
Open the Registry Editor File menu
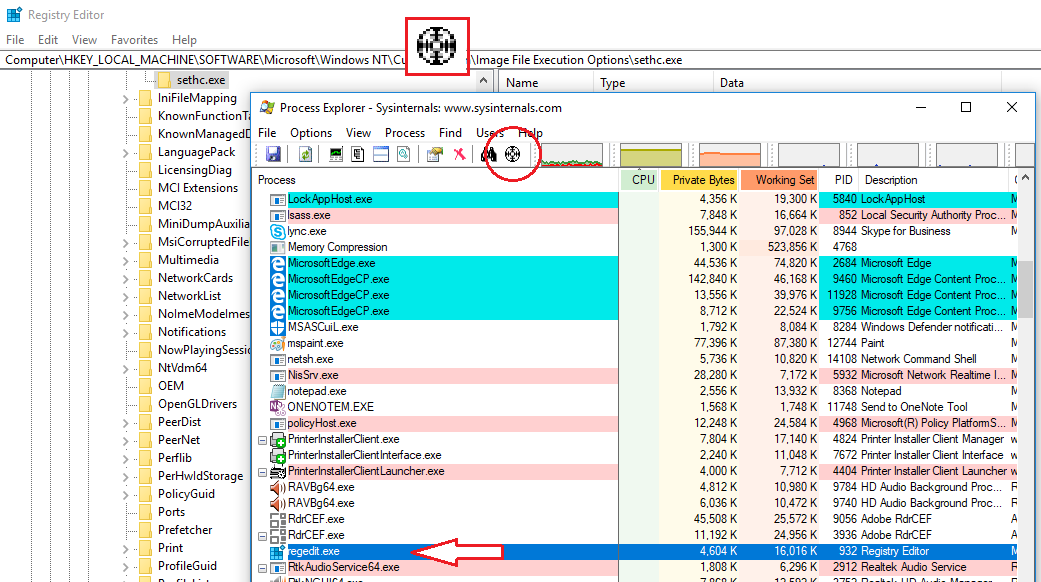coord(15,40)
